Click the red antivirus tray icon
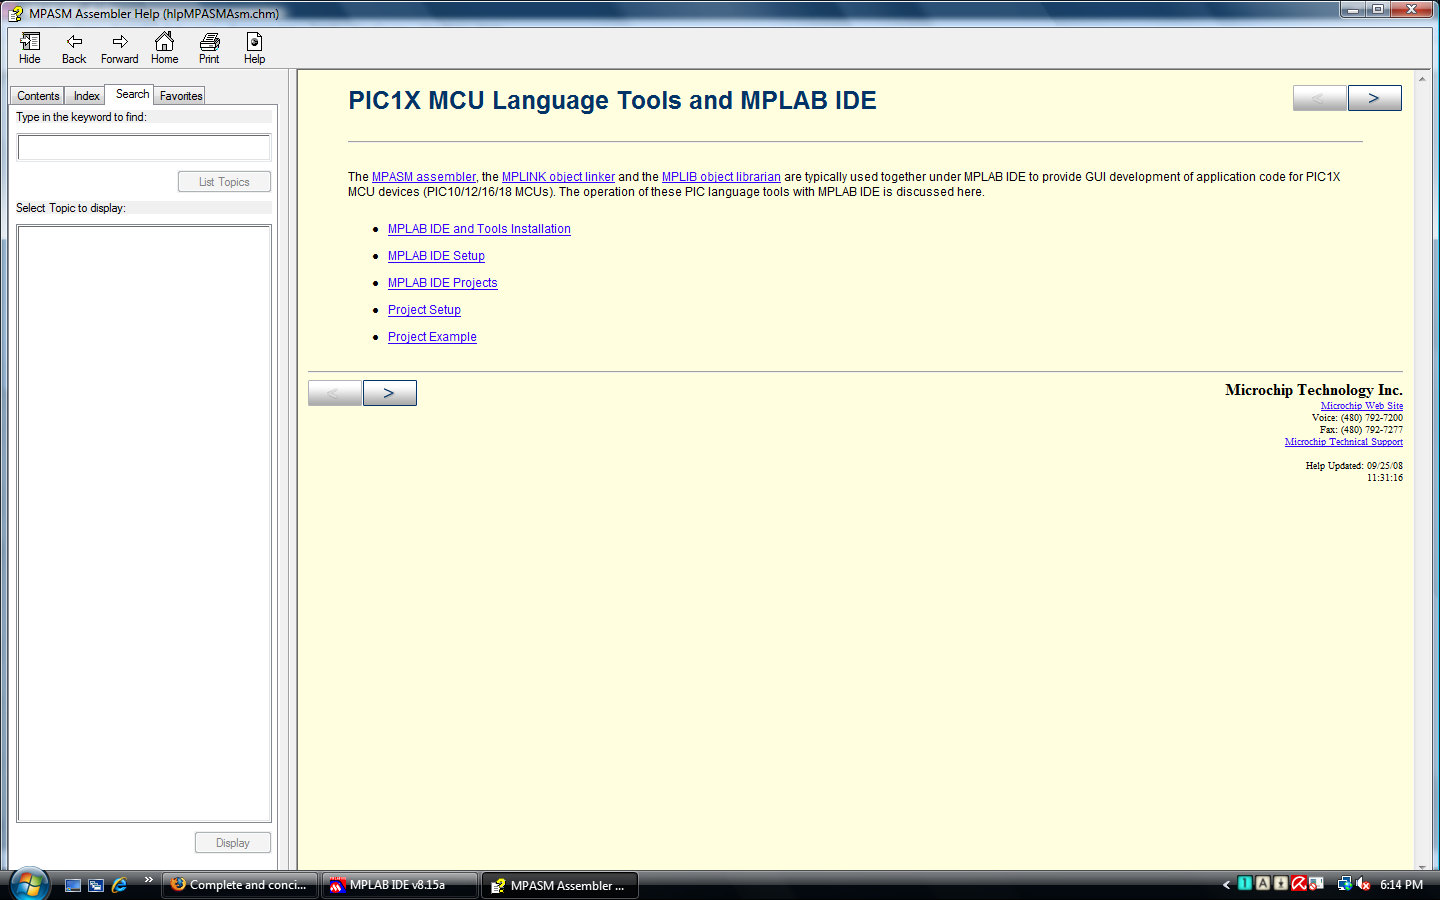1440x900 pixels. point(1299,884)
